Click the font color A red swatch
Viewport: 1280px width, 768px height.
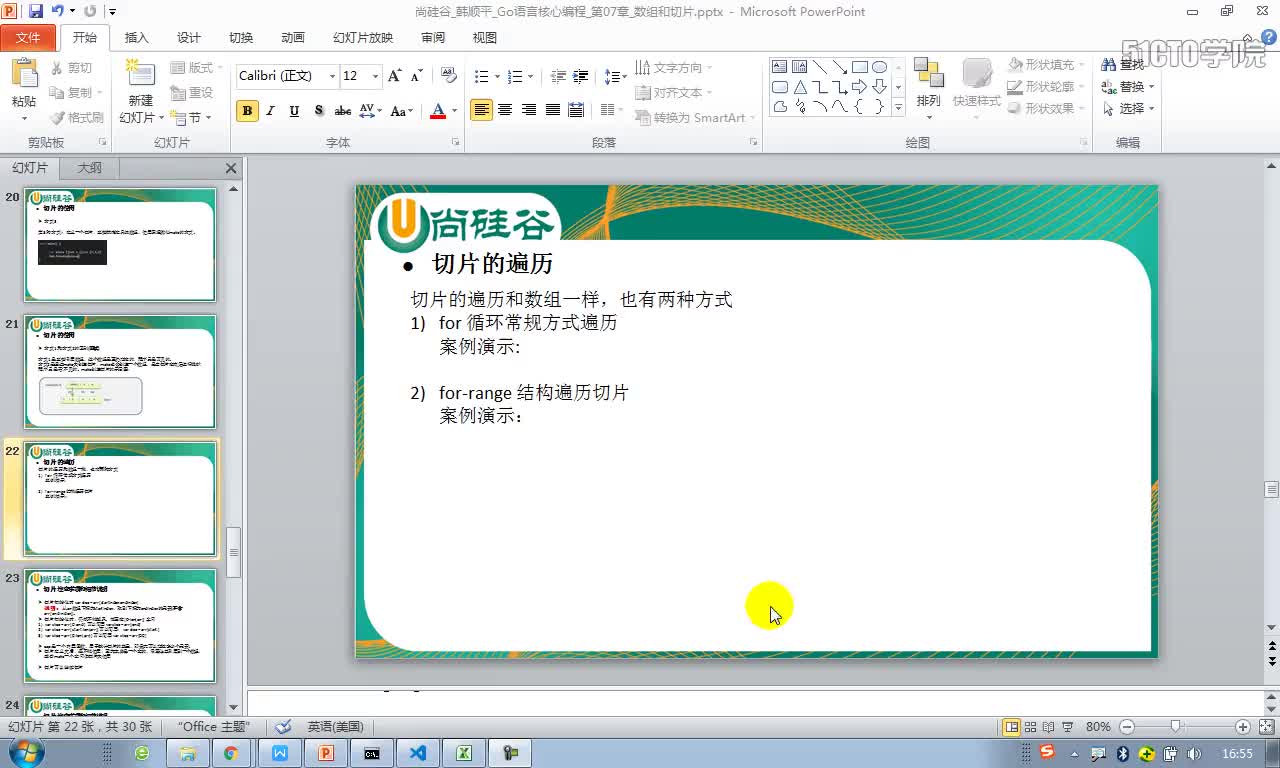(437, 111)
